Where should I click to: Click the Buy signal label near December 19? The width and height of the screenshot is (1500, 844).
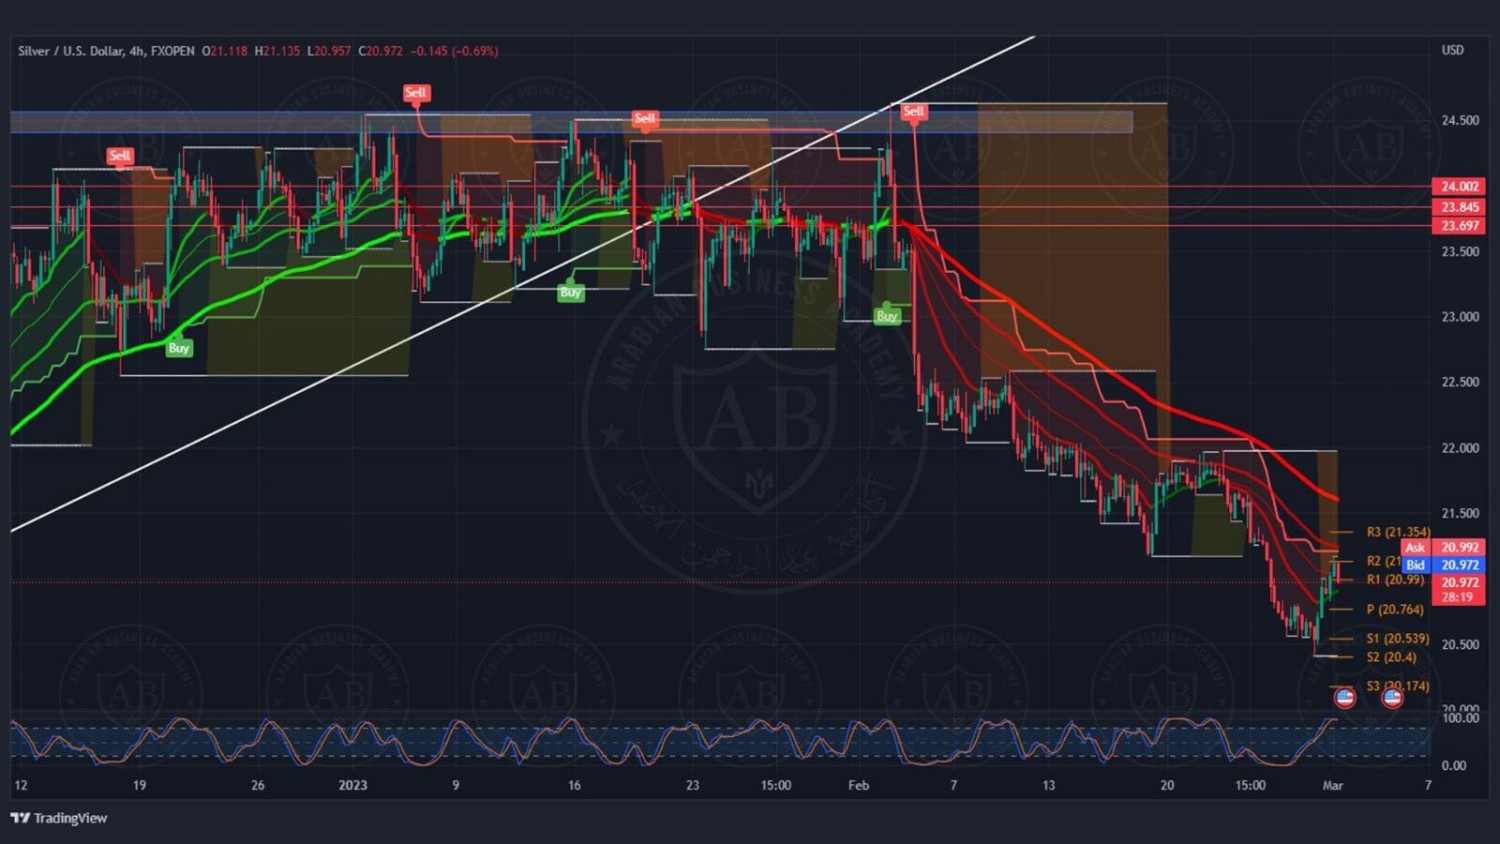click(x=179, y=348)
